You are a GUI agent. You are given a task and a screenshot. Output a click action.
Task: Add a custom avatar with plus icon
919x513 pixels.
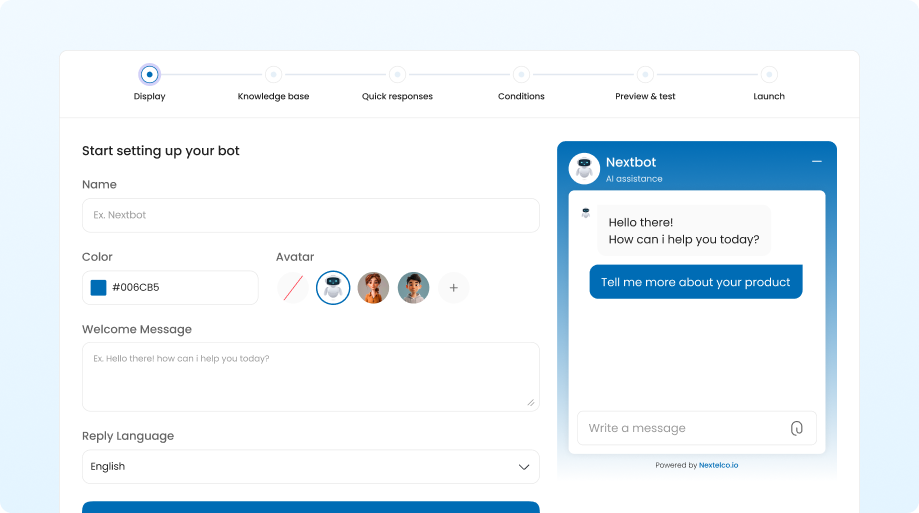[453, 288]
